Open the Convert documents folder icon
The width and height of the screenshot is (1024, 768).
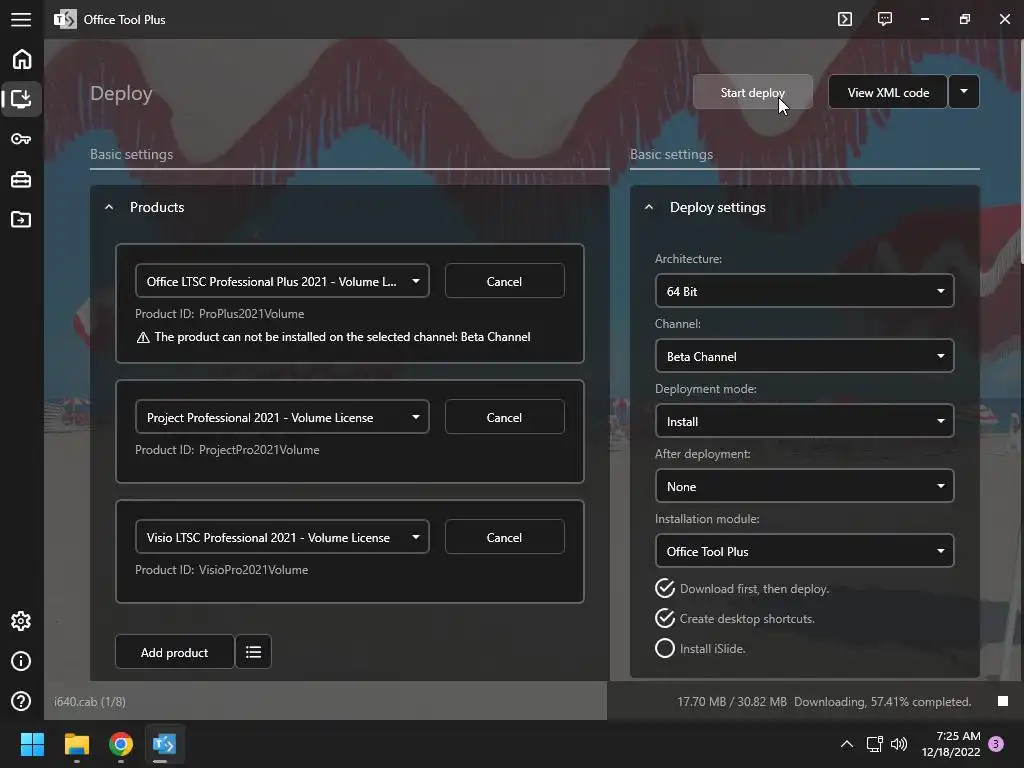point(21,219)
